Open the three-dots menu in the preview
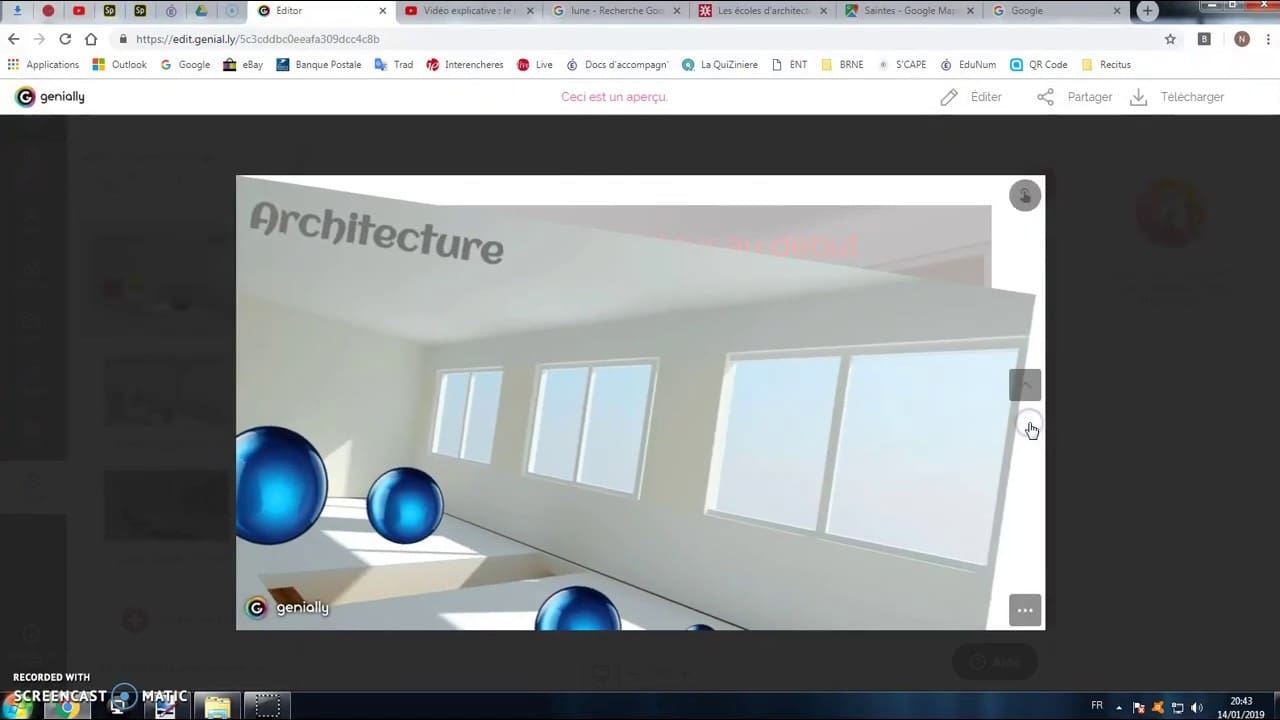 [1025, 610]
